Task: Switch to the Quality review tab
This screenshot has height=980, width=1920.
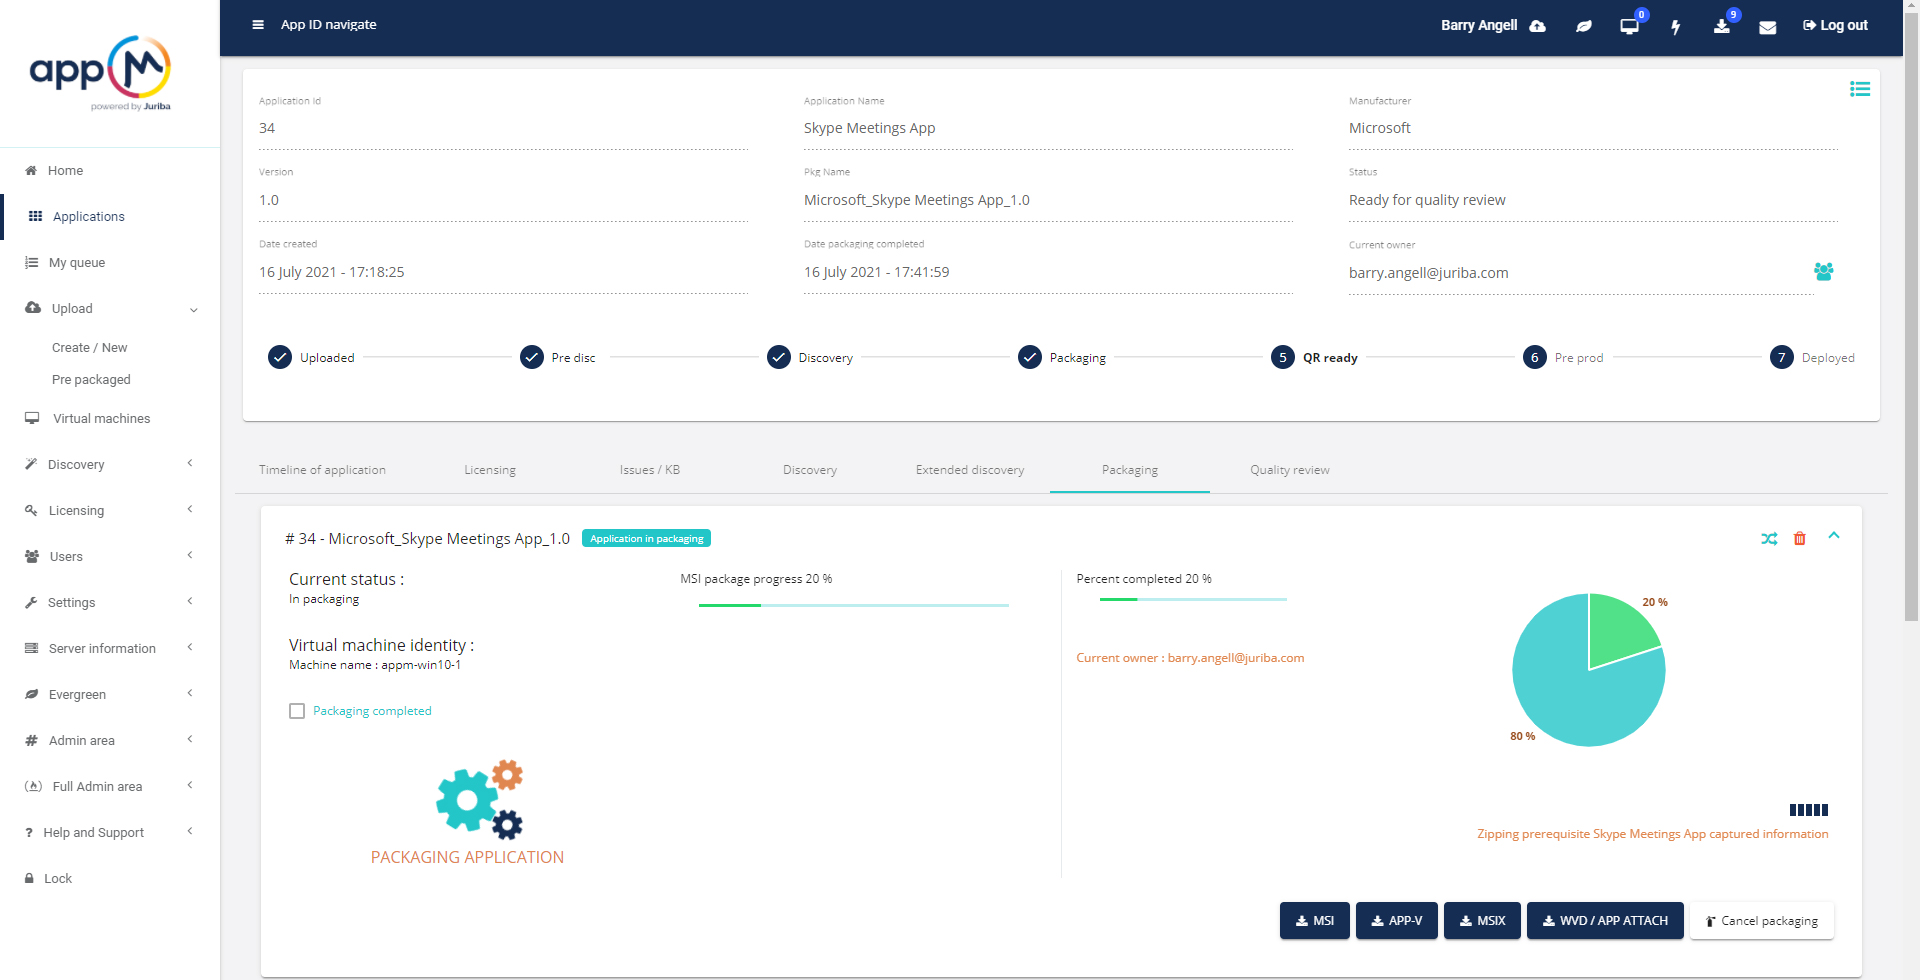Action: tap(1289, 470)
